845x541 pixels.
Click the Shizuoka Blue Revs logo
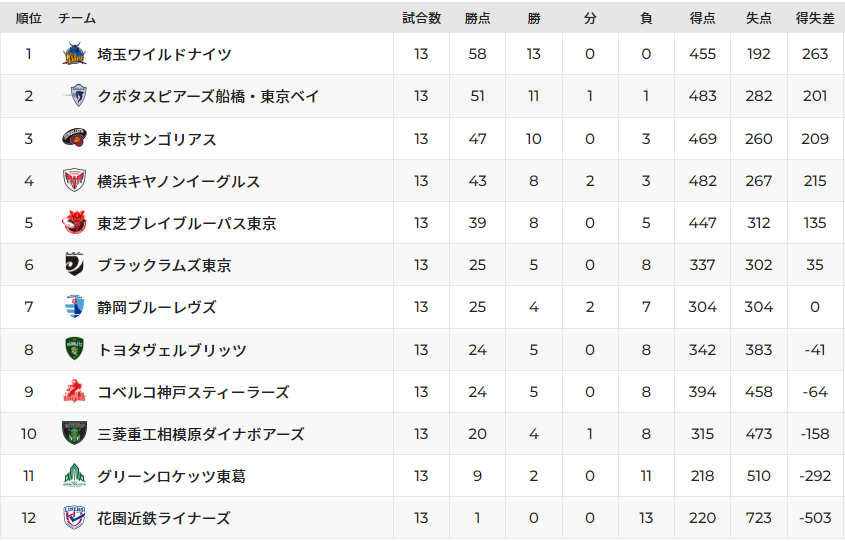(x=74, y=307)
